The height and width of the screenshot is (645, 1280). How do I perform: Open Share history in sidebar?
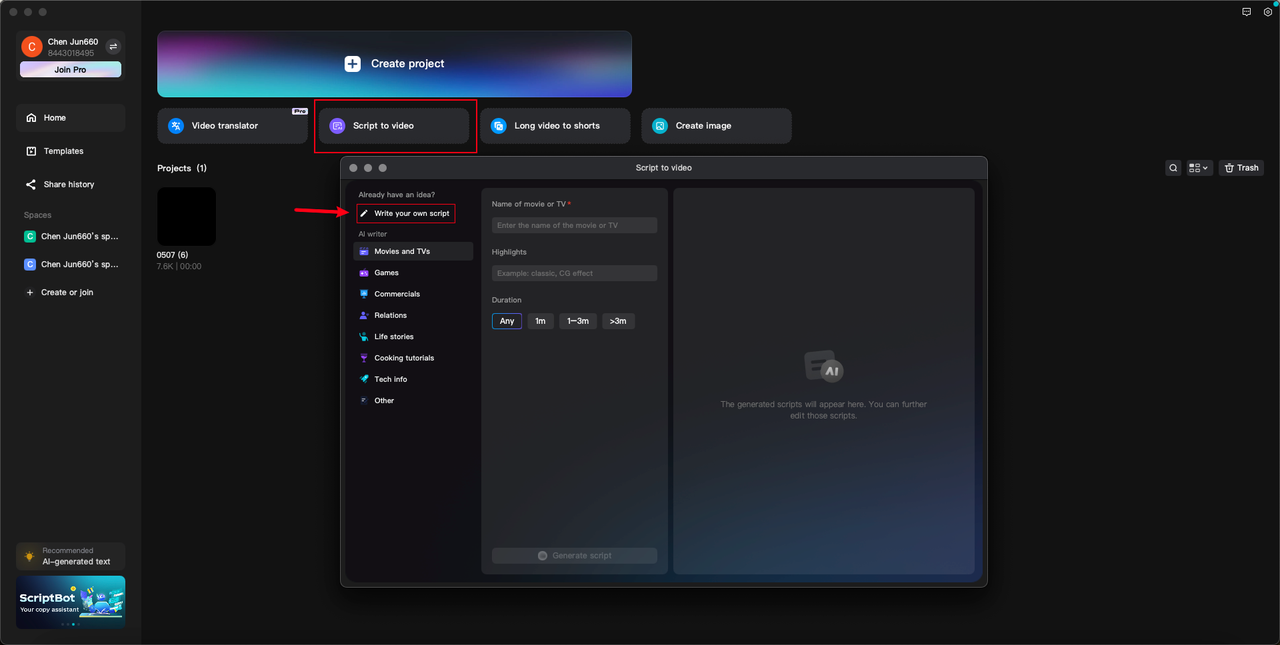click(70, 184)
